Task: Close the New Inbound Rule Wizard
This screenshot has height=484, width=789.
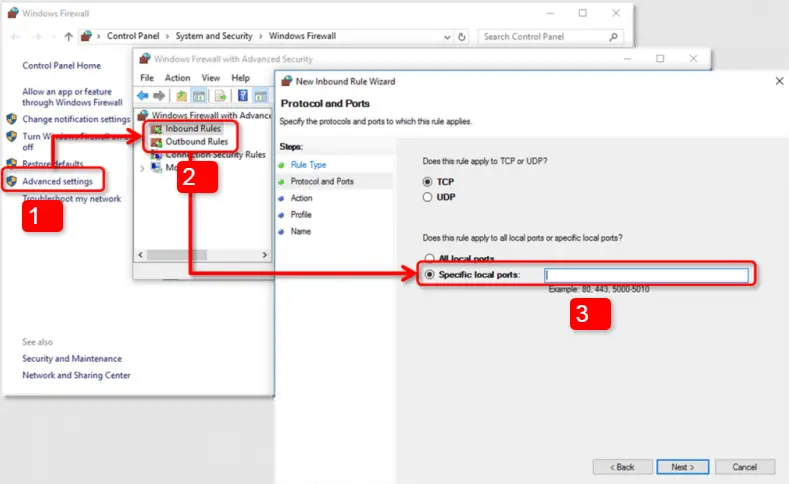Action: (x=779, y=81)
